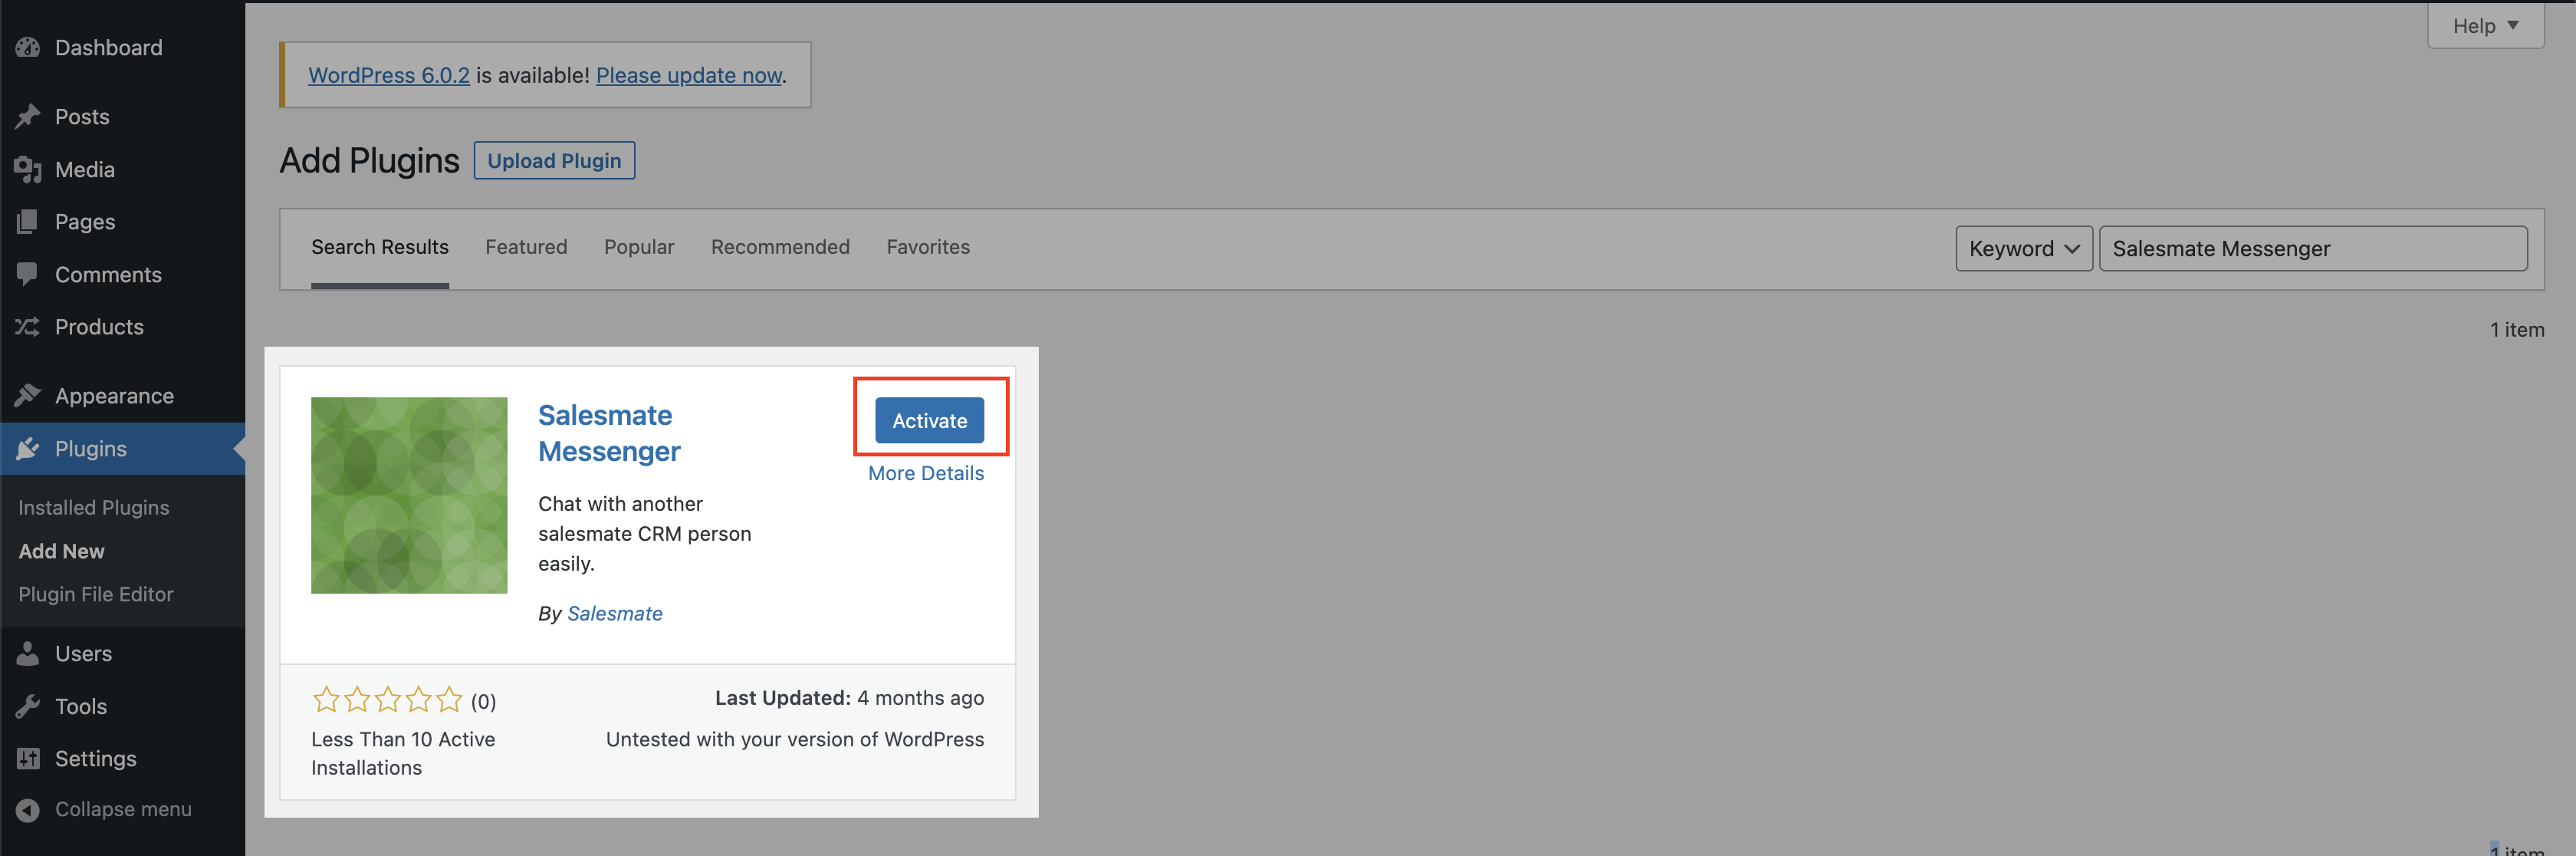Open Comments via the speech bubble icon
Screen dimensions: 2576x856
click(x=28, y=274)
